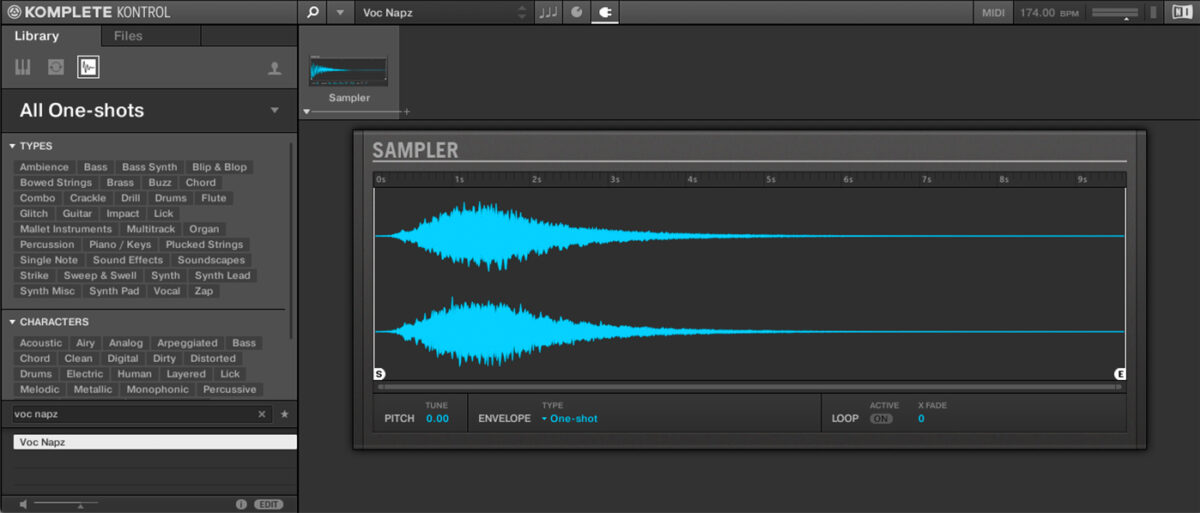Toggle the Bass Synth type tag
This screenshot has width=1200, height=513.
[x=149, y=167]
